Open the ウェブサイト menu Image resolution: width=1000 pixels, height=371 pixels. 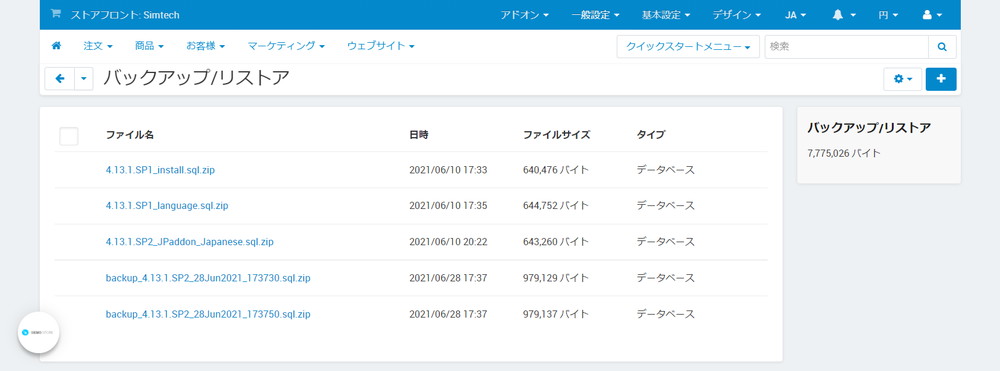coord(381,46)
